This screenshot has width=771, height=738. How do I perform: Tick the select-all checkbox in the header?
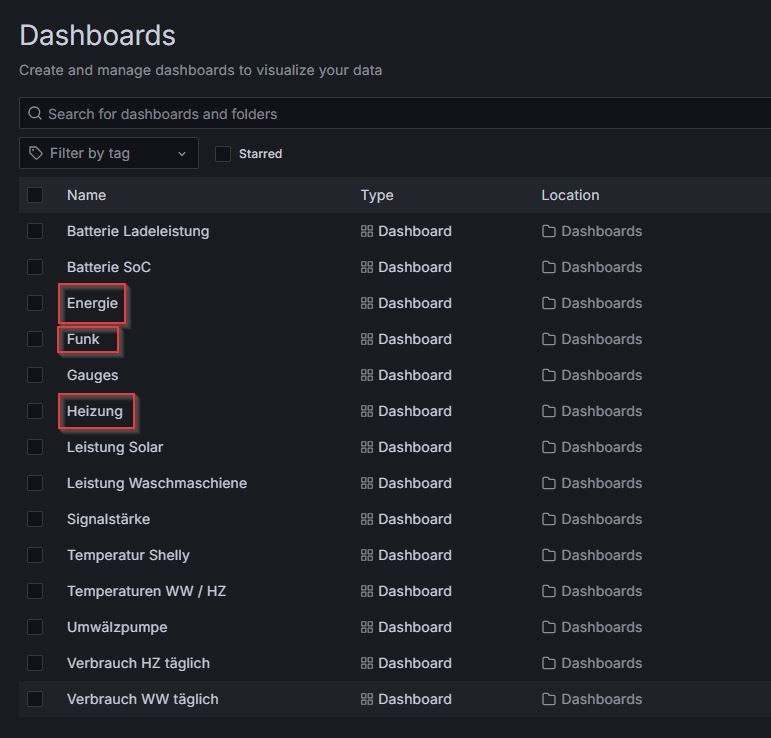(35, 195)
